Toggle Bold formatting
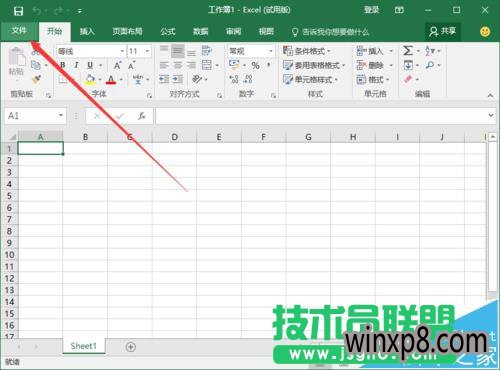The image size is (500, 370). [63, 65]
